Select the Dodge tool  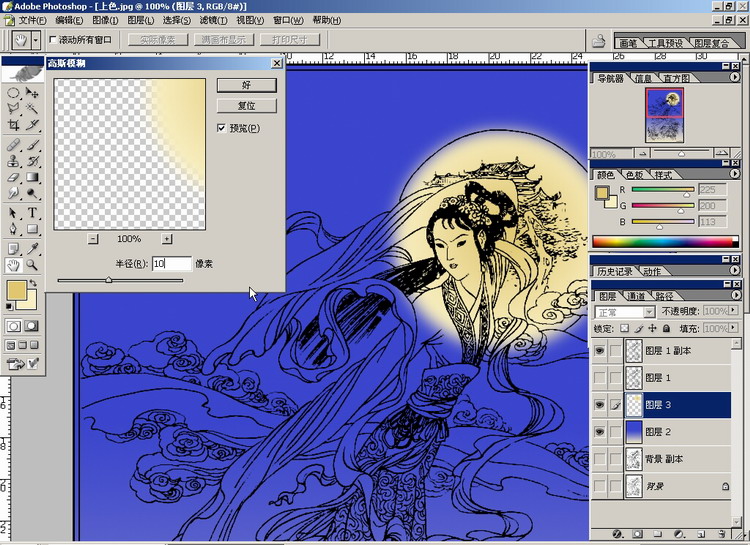click(x=32, y=193)
